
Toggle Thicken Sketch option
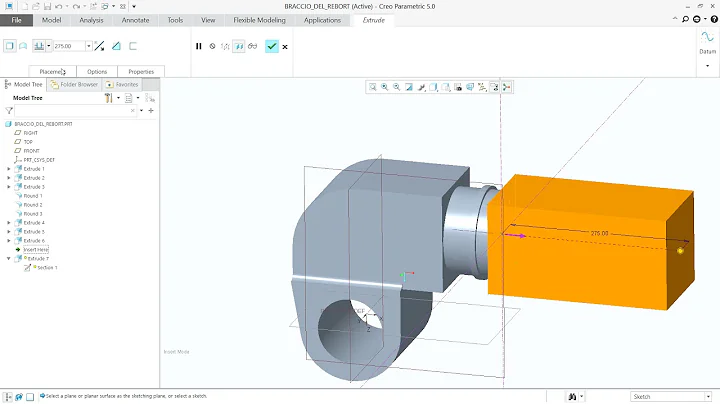[x=133, y=46]
